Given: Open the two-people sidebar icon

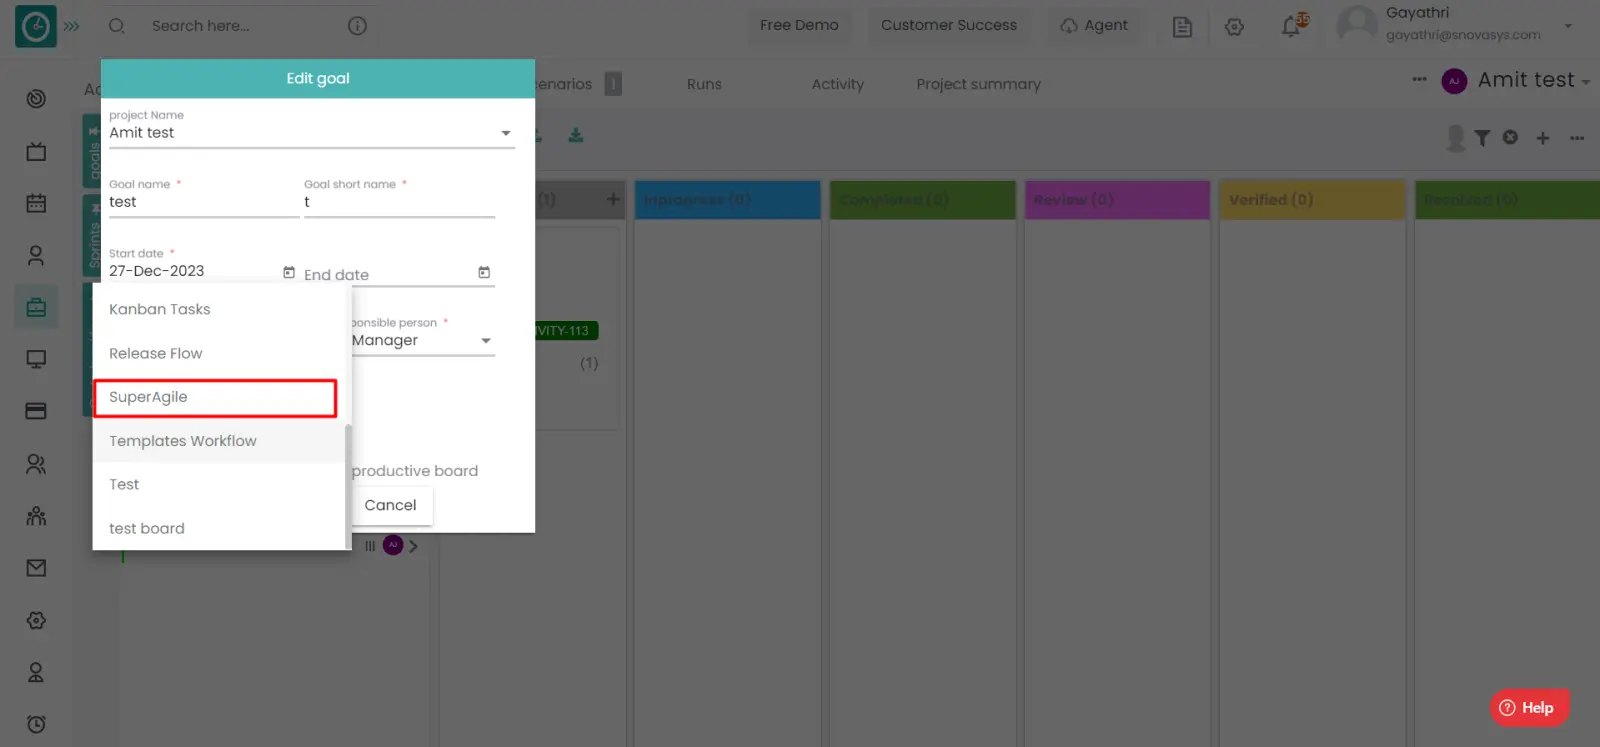Looking at the screenshot, I should [x=36, y=464].
